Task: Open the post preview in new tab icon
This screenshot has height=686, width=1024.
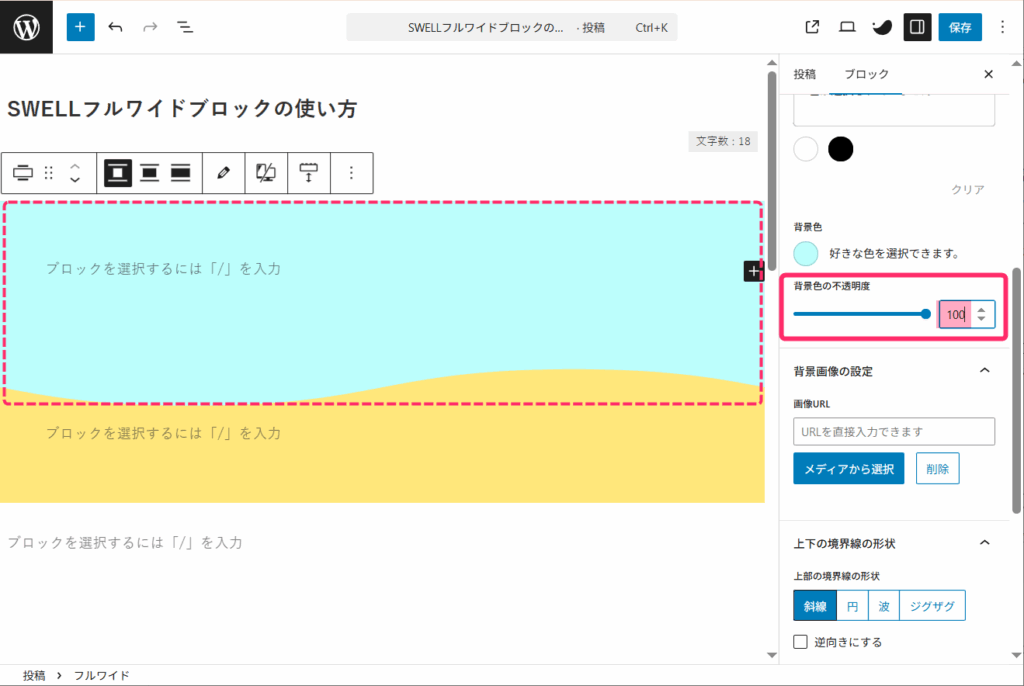Action: pos(812,27)
